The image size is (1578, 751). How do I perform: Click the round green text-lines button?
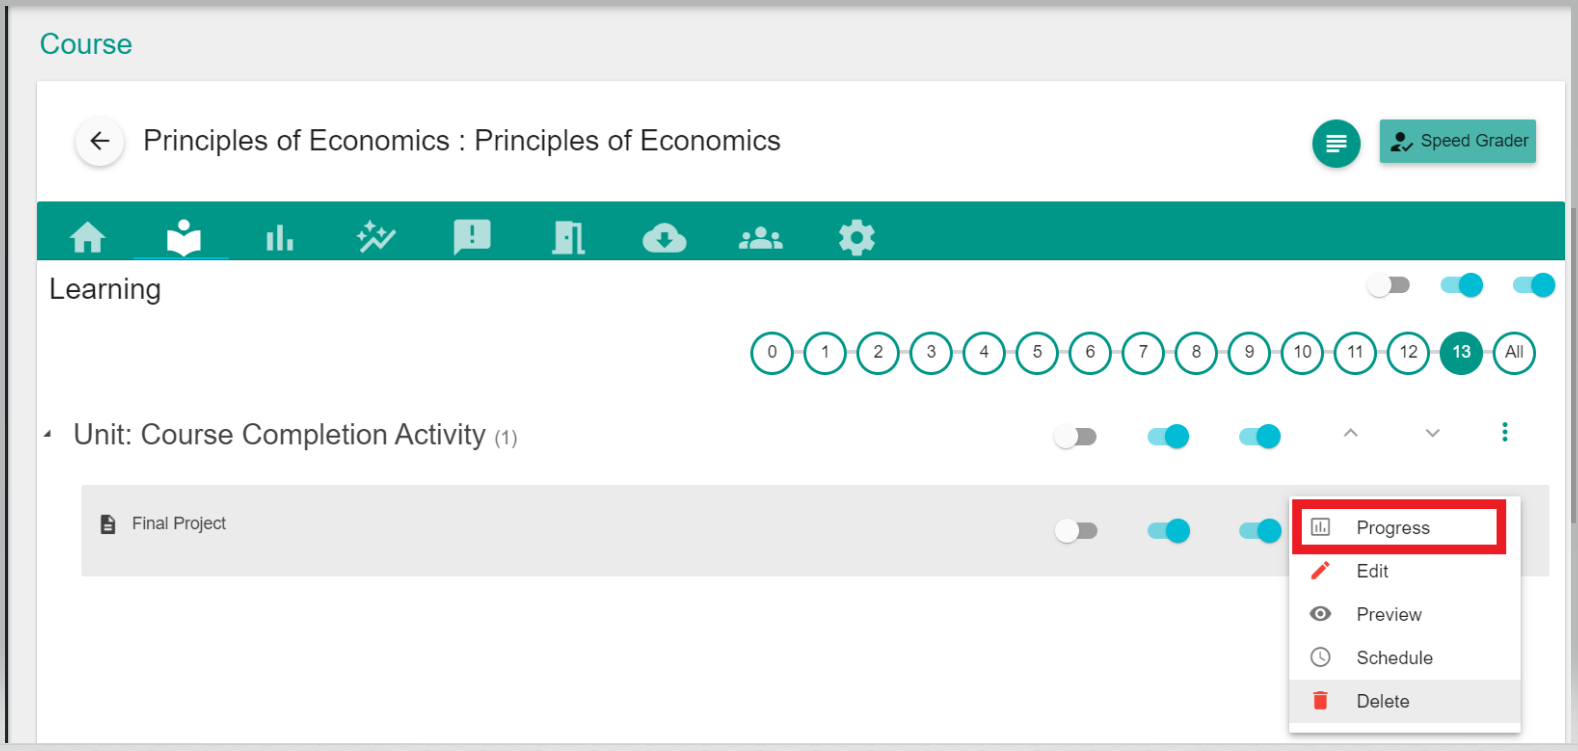click(1336, 143)
